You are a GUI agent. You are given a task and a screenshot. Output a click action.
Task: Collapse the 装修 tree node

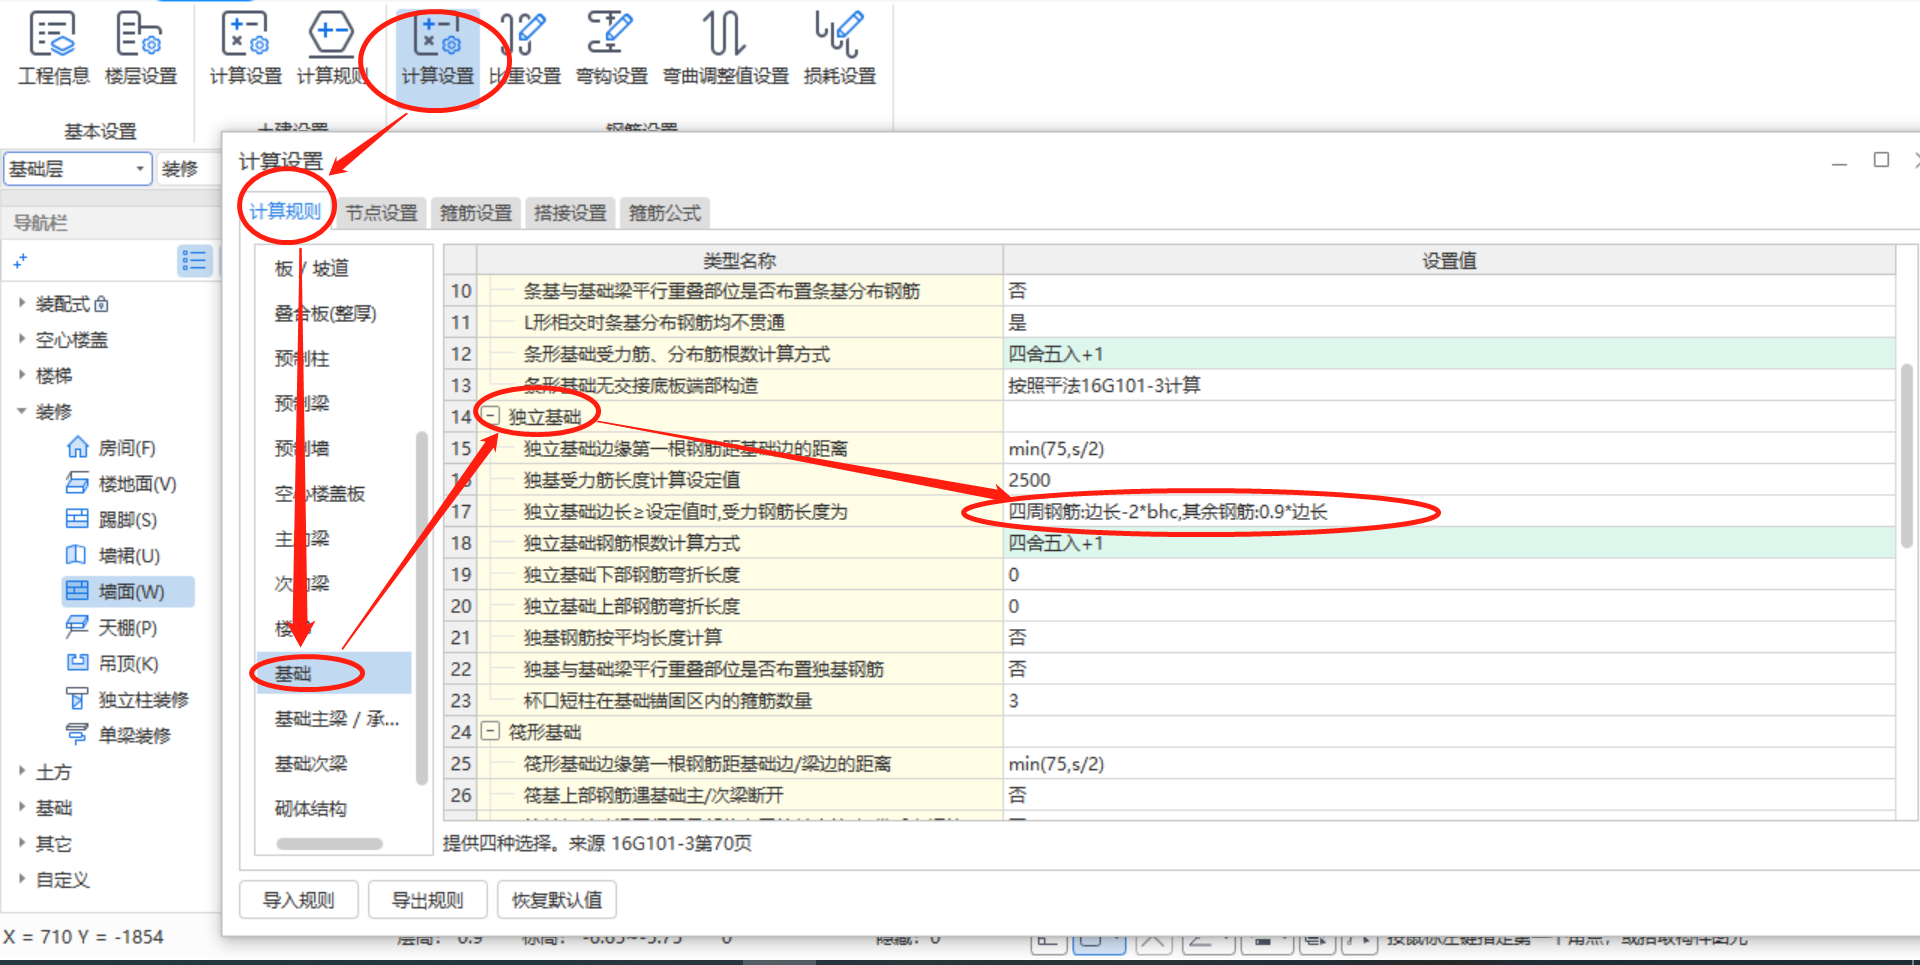[21, 410]
